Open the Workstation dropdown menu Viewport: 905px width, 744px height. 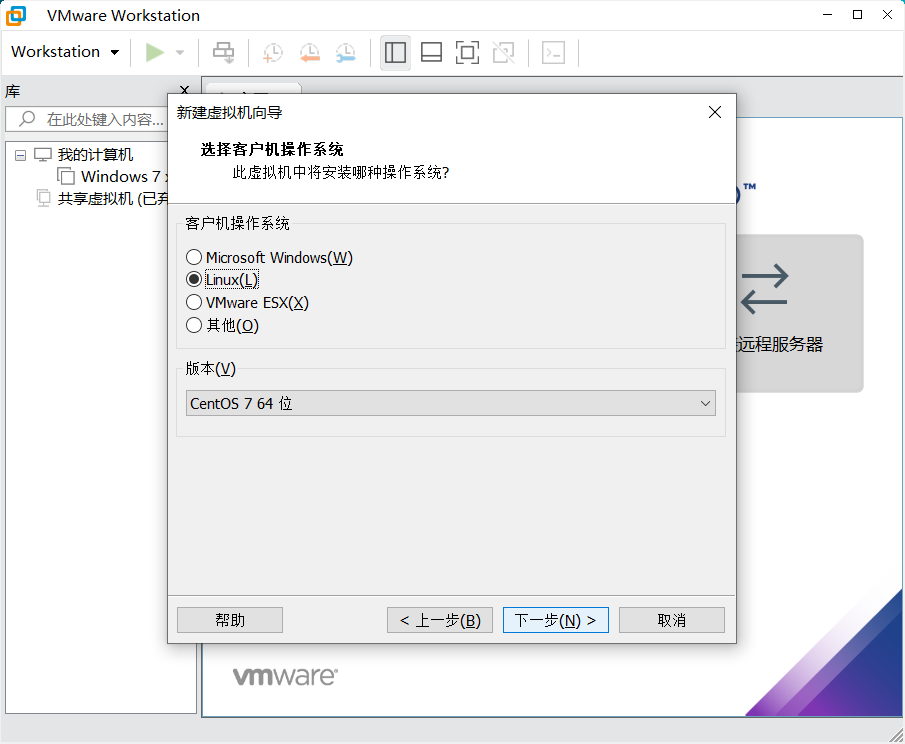click(65, 52)
